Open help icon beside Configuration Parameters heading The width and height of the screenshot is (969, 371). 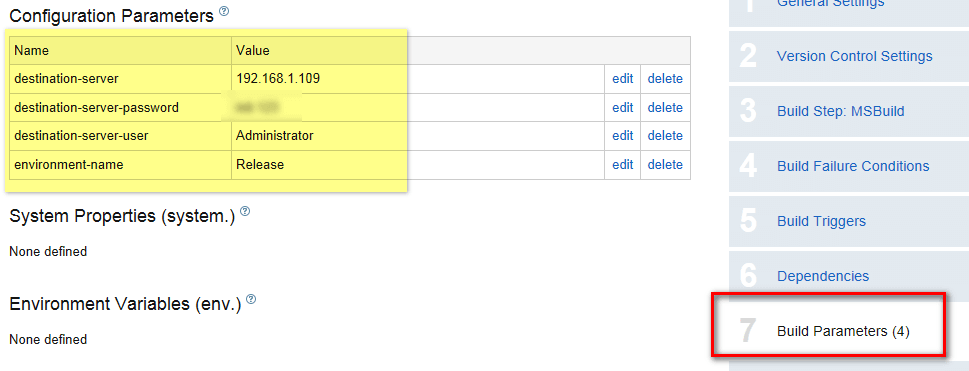(224, 11)
